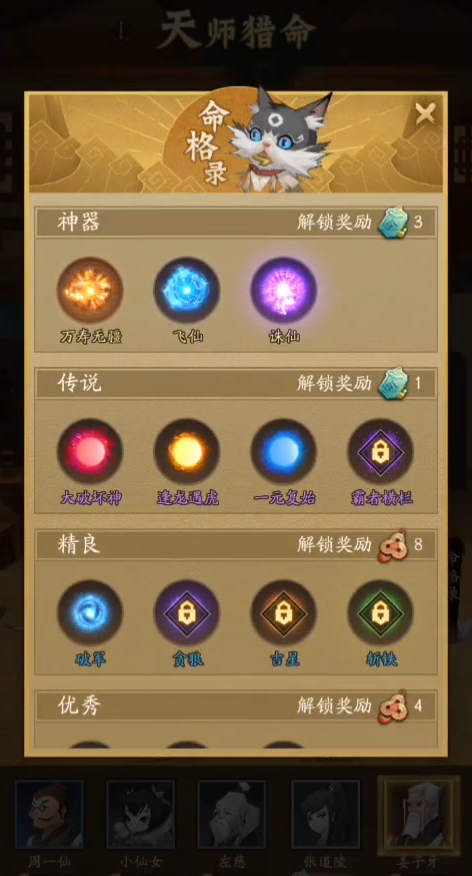Open the 大破坏神 red orb
The height and width of the screenshot is (876, 472).
90,451
